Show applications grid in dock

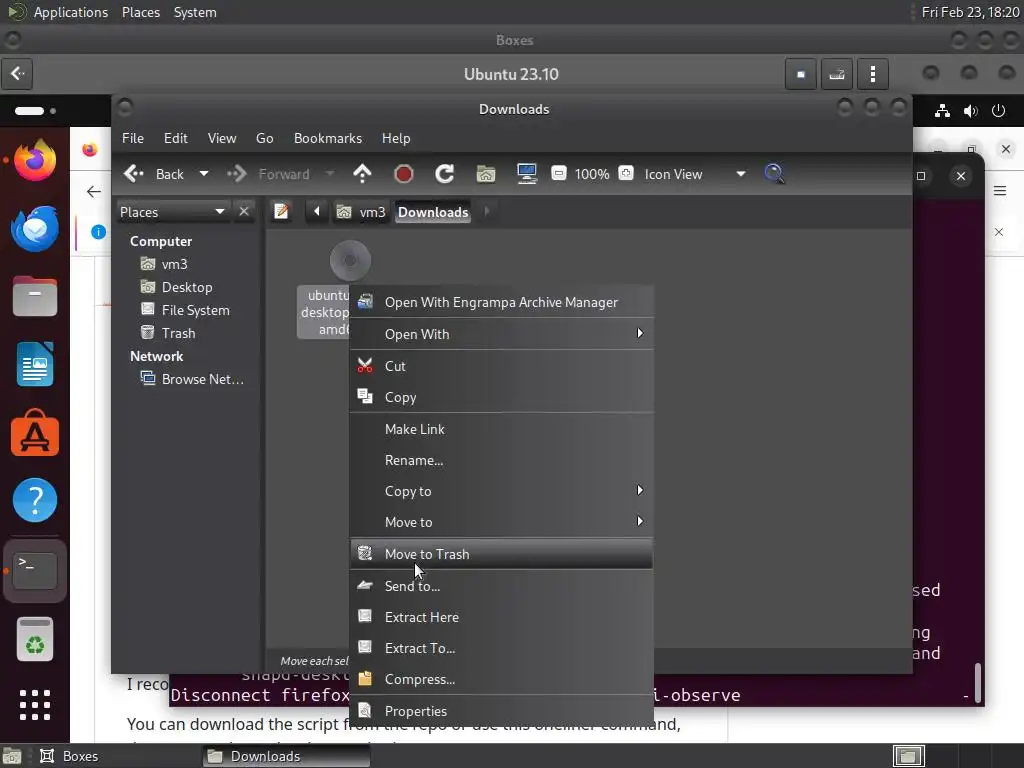(35, 705)
